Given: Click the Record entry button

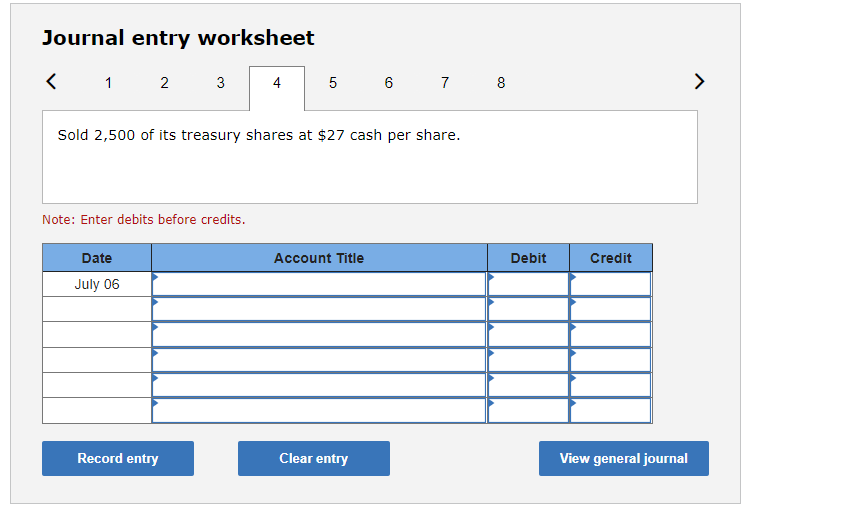Looking at the screenshot, I should [x=118, y=458].
